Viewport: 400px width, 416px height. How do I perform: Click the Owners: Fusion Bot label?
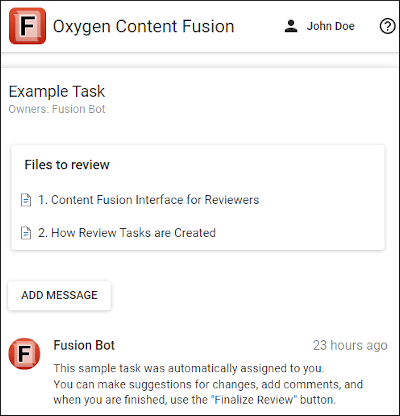[x=57, y=109]
